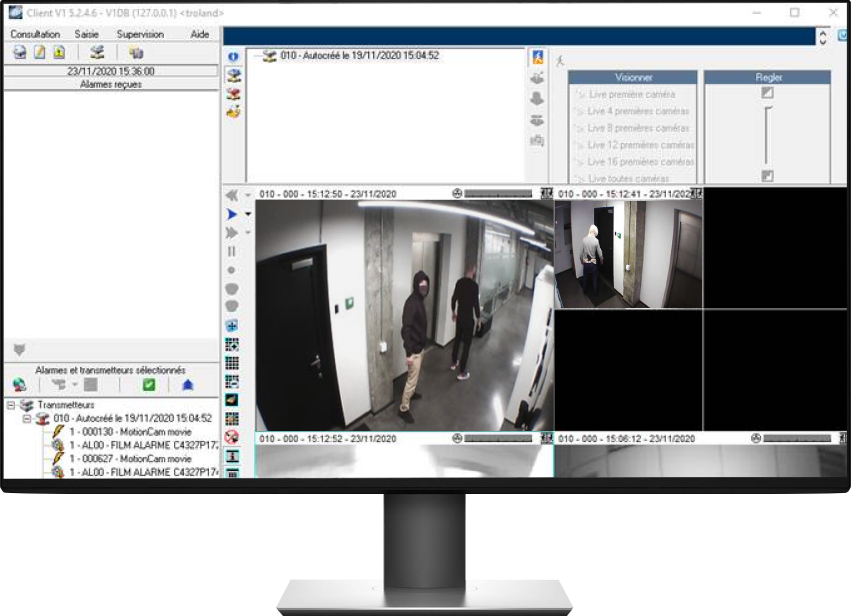Open the Aide menu
This screenshot has width=851, height=616.
pos(200,34)
